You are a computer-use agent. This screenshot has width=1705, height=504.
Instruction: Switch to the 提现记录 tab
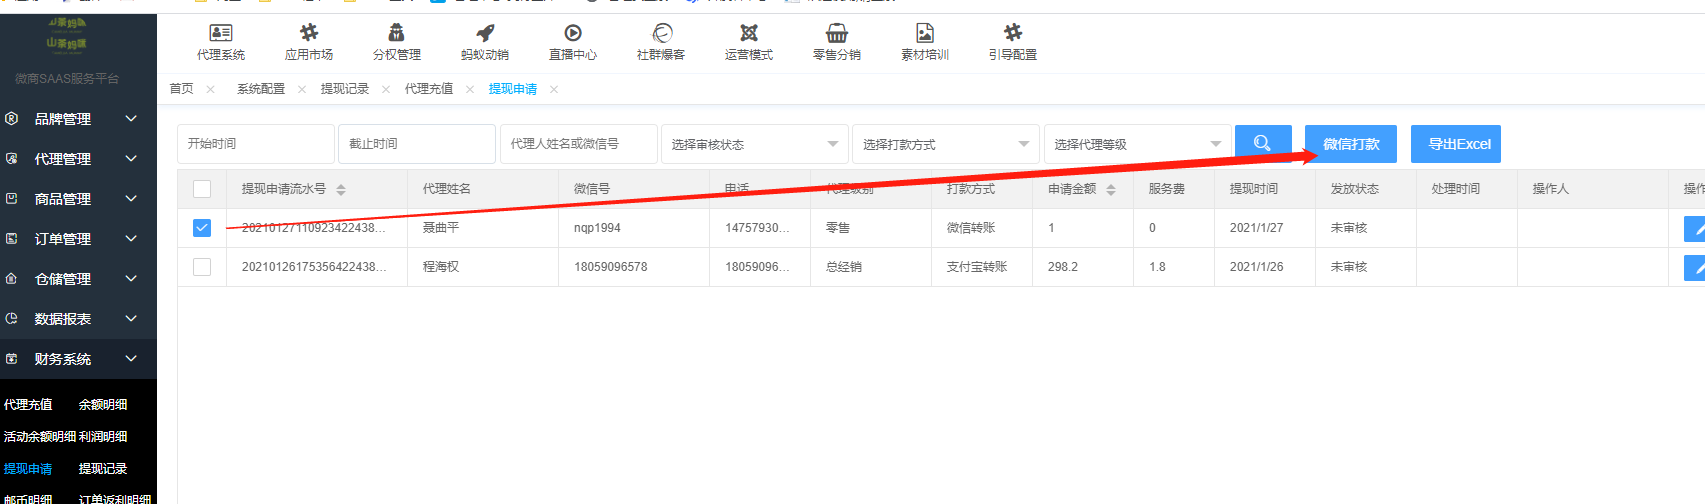(x=345, y=89)
